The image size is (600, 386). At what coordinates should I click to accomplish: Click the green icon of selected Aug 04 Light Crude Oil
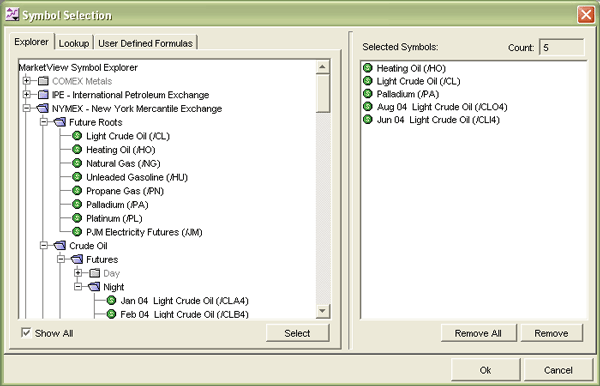[368, 106]
